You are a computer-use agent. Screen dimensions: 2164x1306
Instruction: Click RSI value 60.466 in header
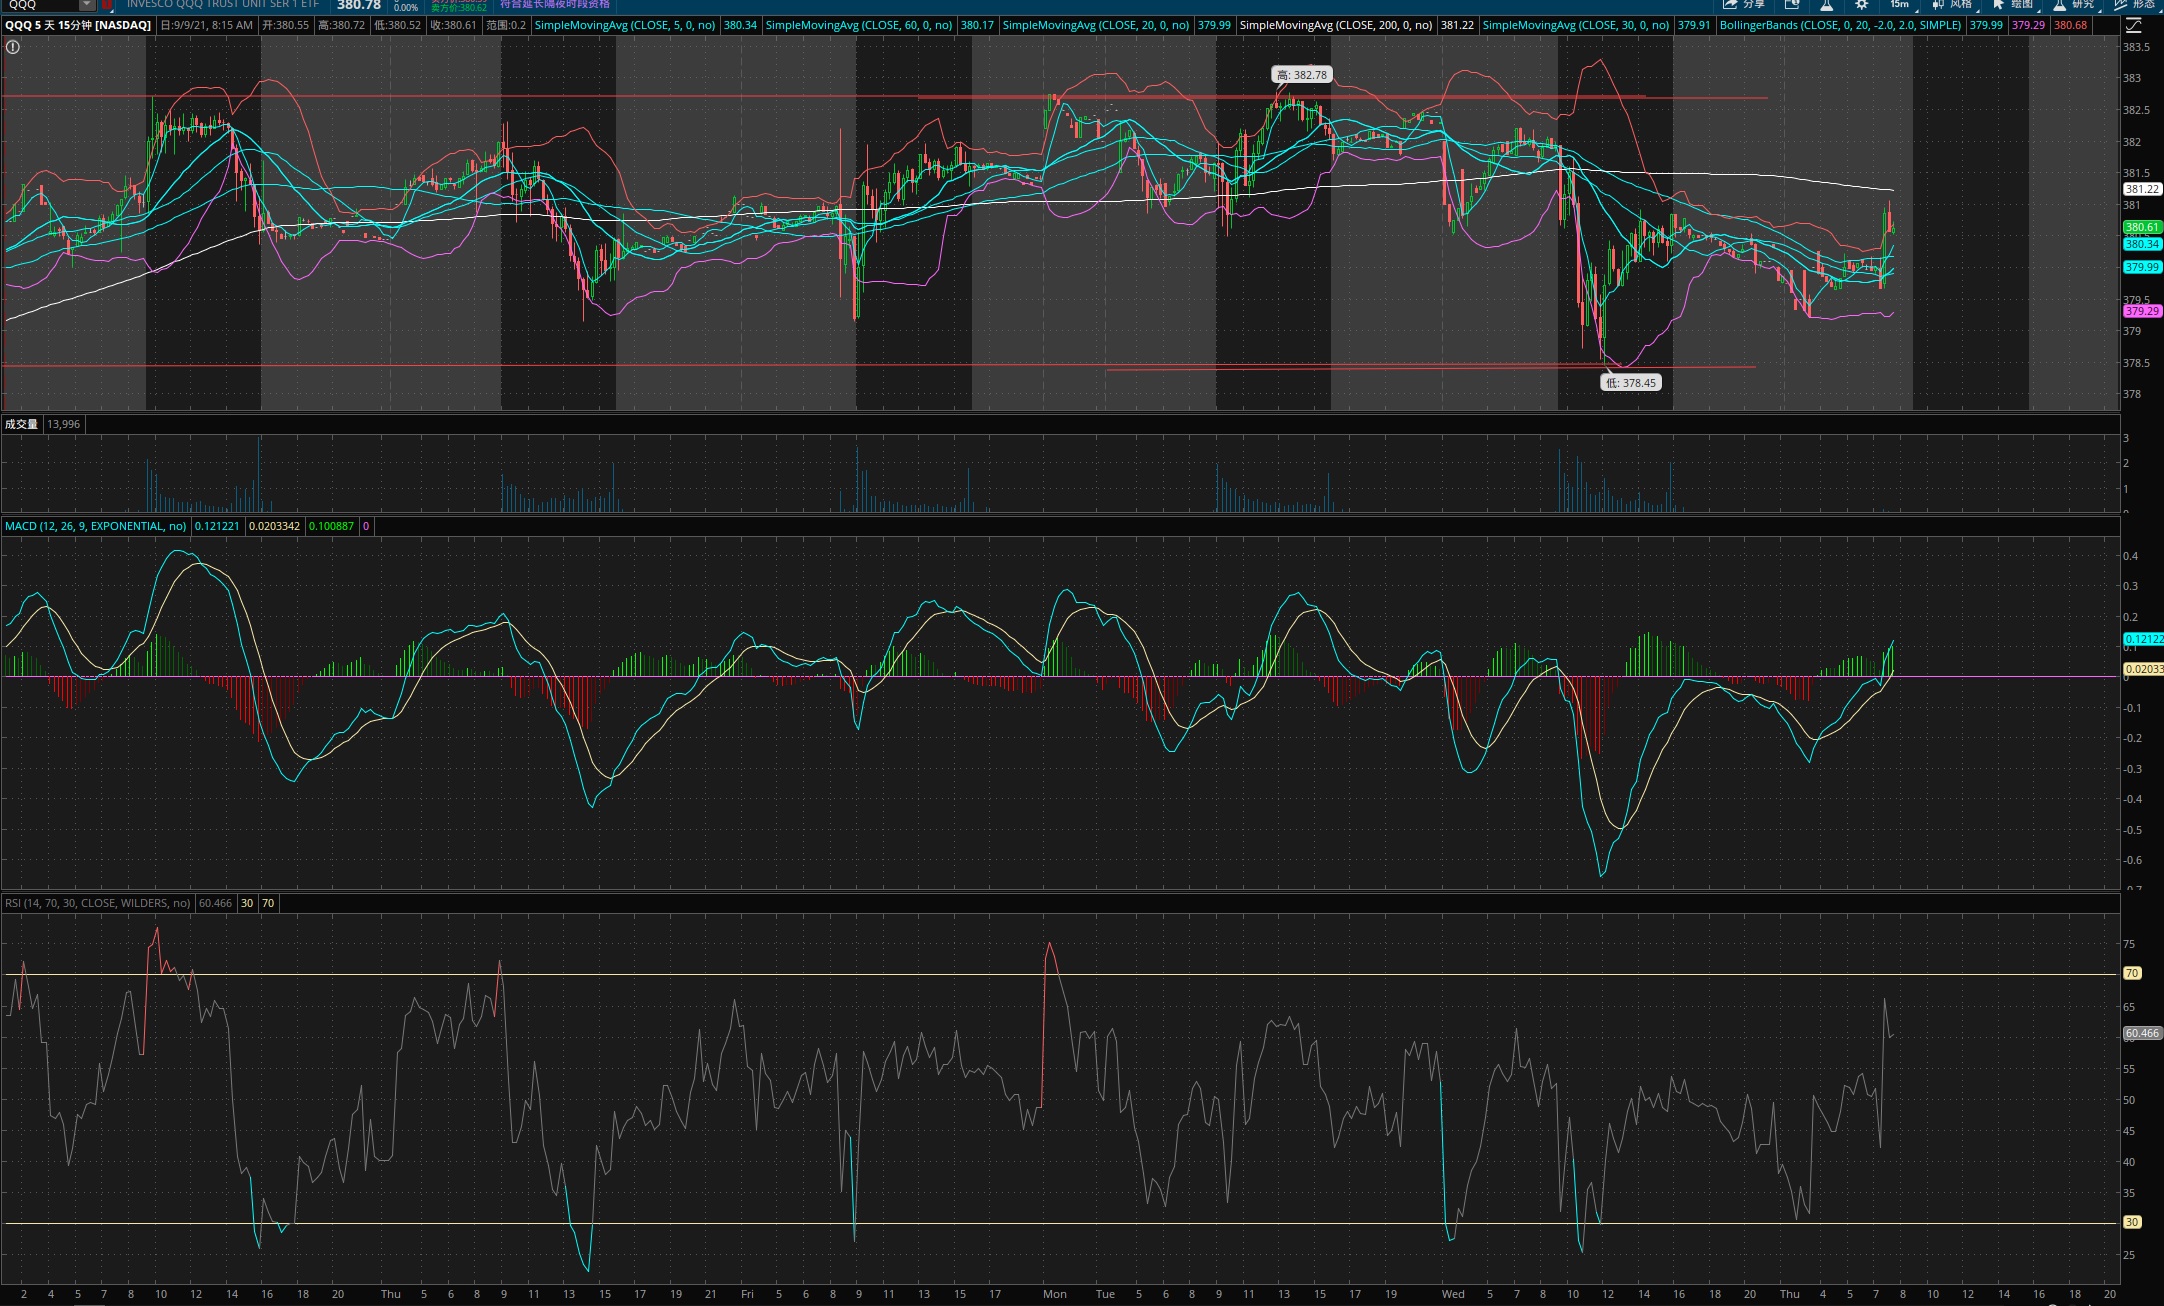[215, 903]
